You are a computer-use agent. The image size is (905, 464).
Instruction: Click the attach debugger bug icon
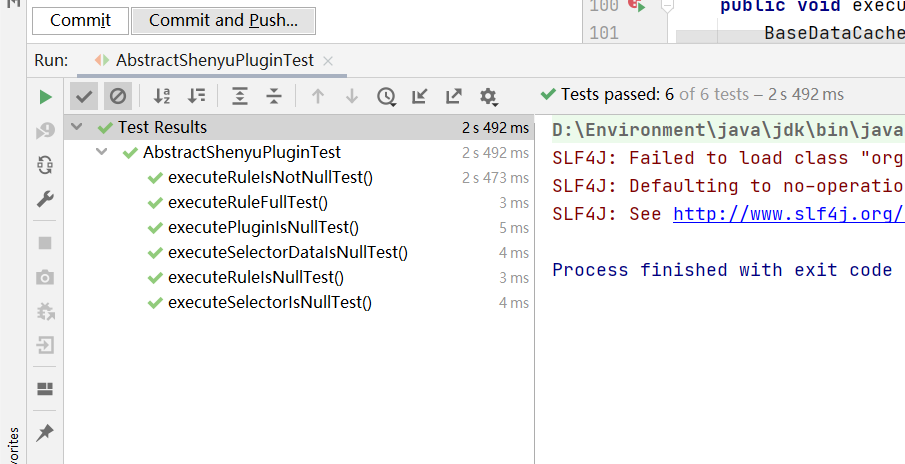(x=45, y=312)
